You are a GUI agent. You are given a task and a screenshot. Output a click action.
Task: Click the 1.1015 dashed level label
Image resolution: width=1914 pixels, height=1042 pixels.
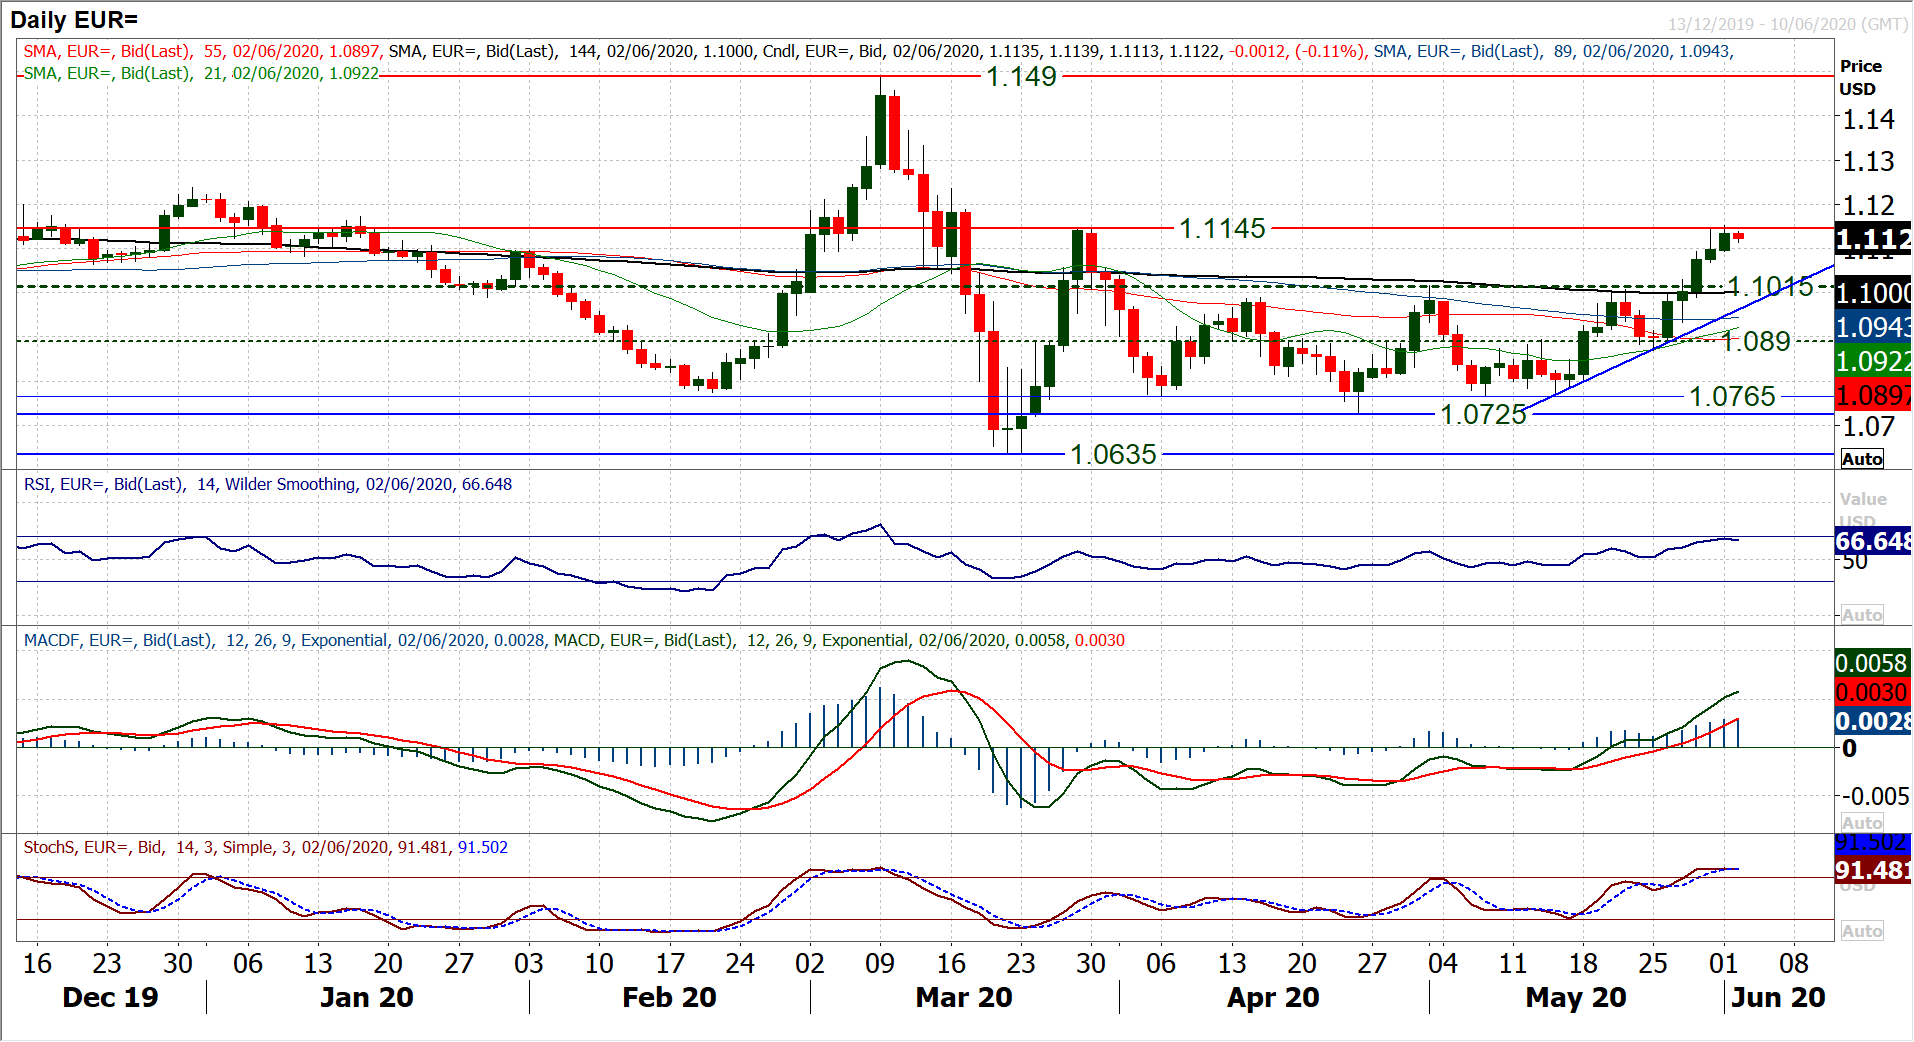click(x=1770, y=287)
